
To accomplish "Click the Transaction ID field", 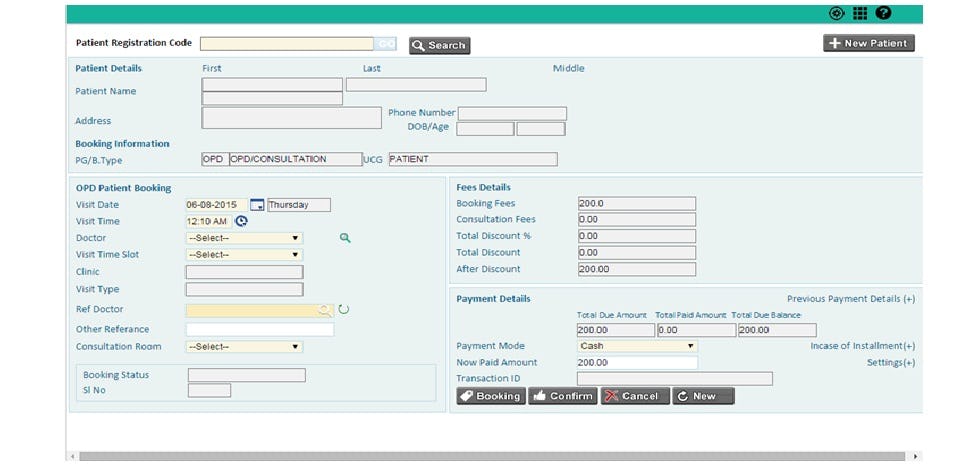I will pyautogui.click(x=675, y=379).
